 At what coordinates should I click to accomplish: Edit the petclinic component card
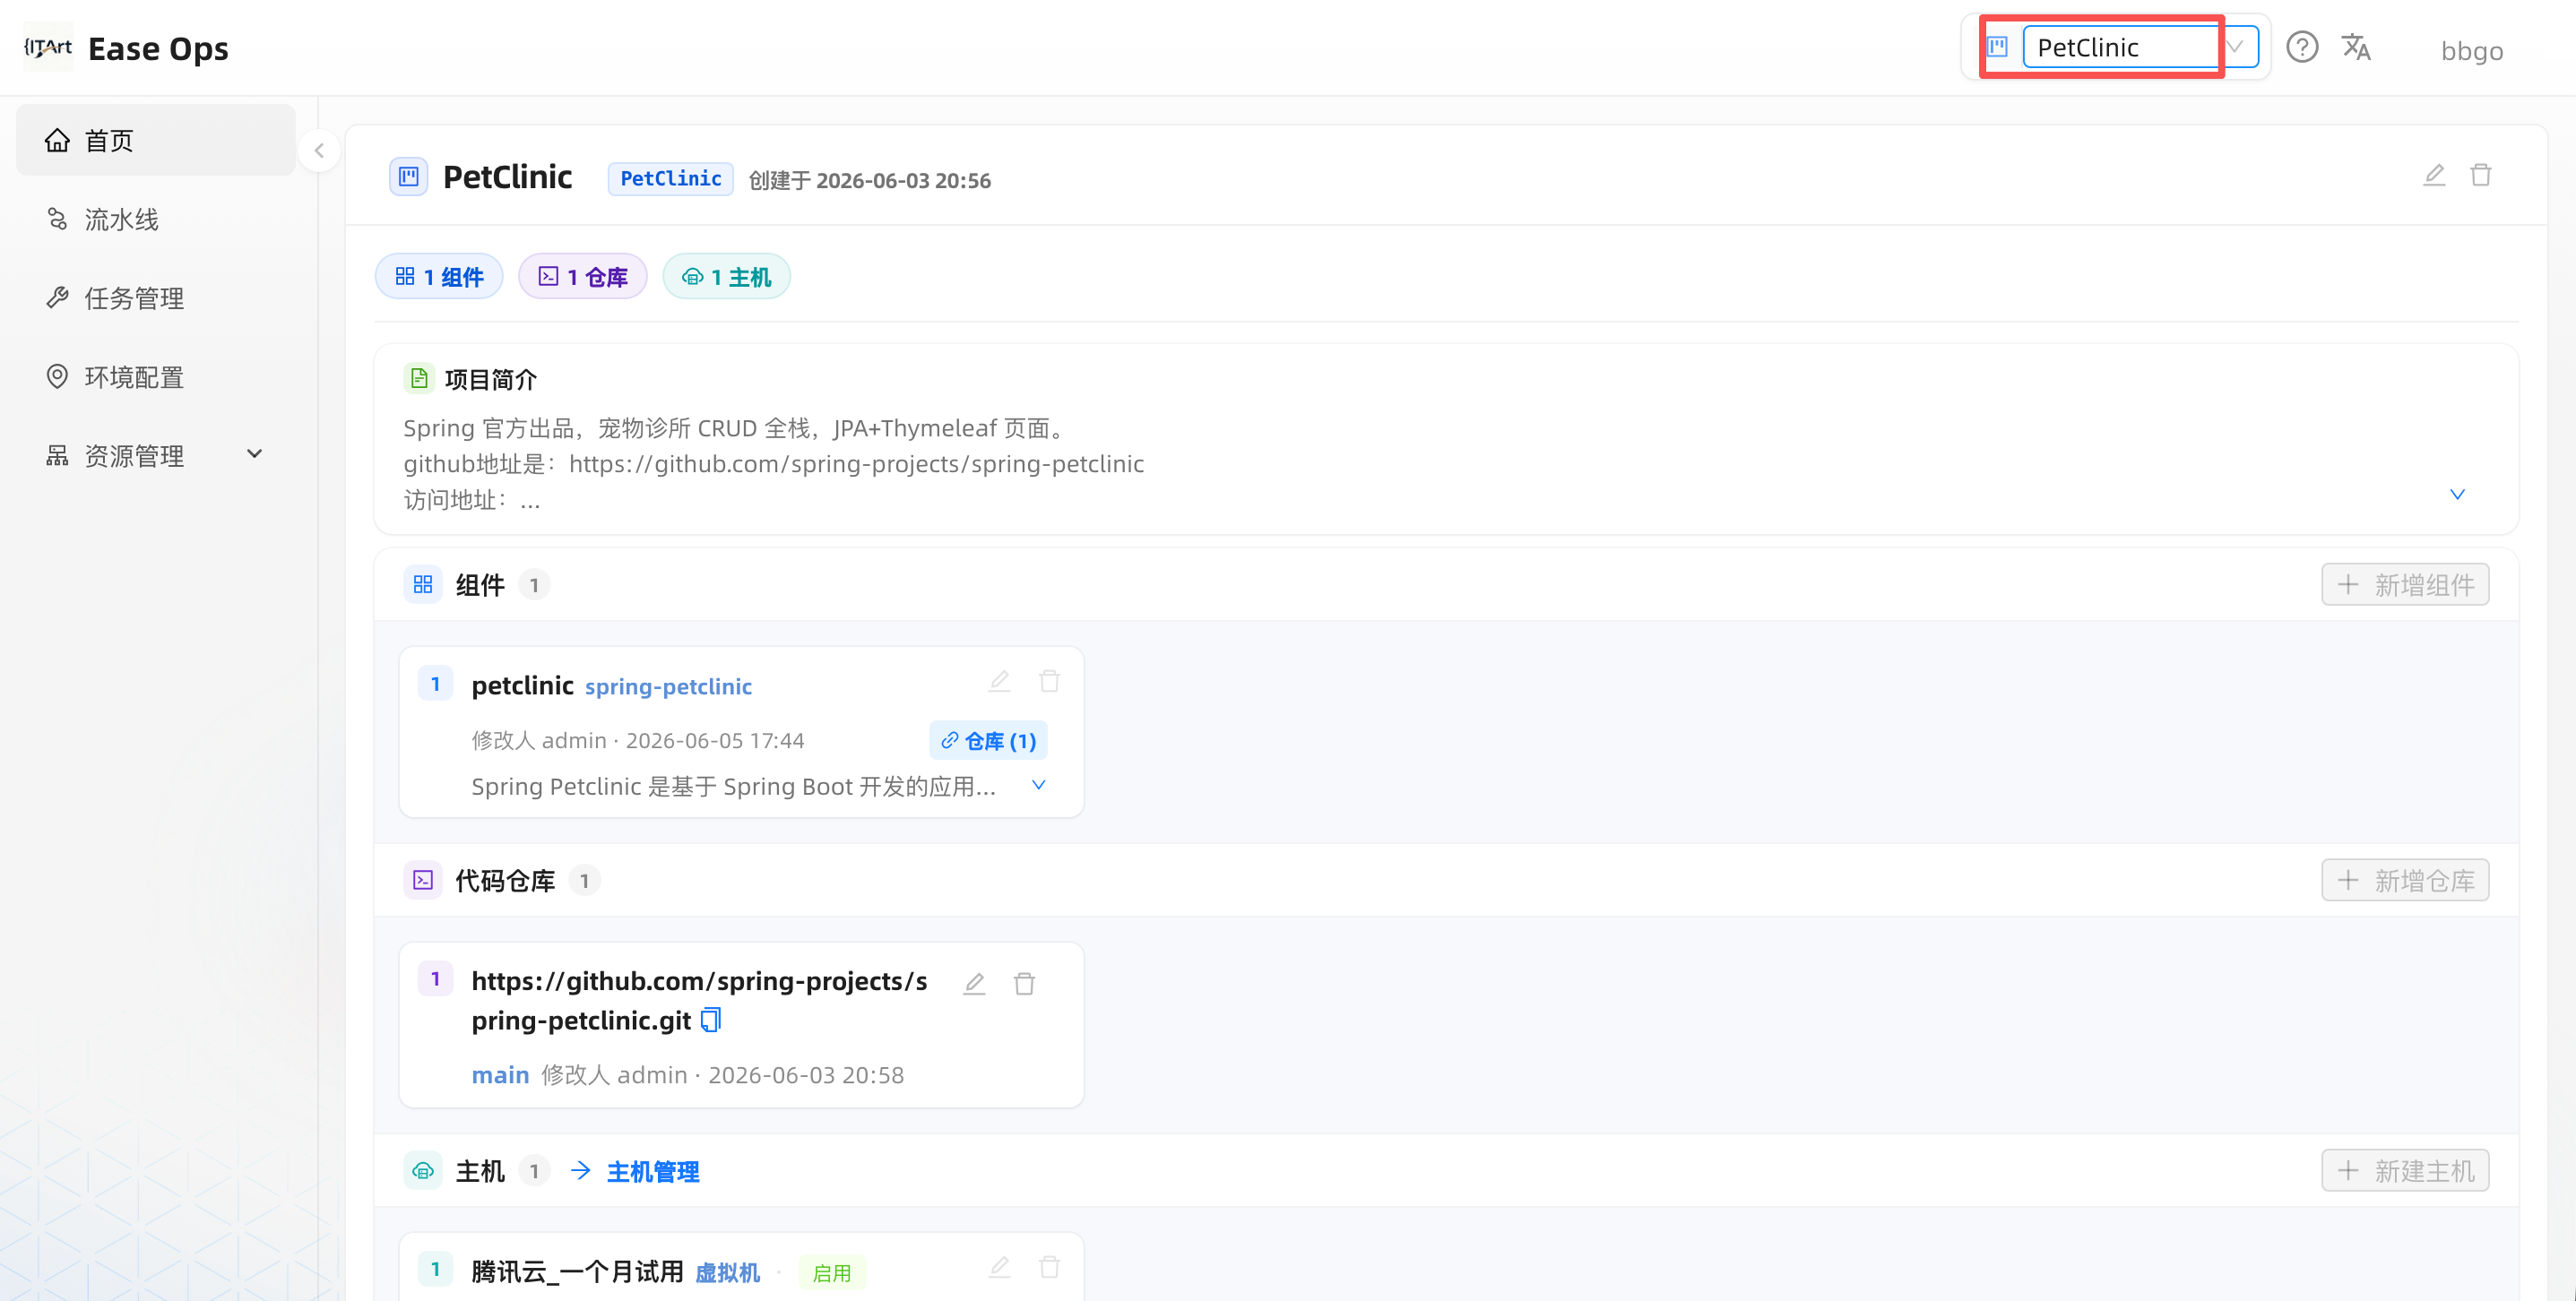pos(999,682)
